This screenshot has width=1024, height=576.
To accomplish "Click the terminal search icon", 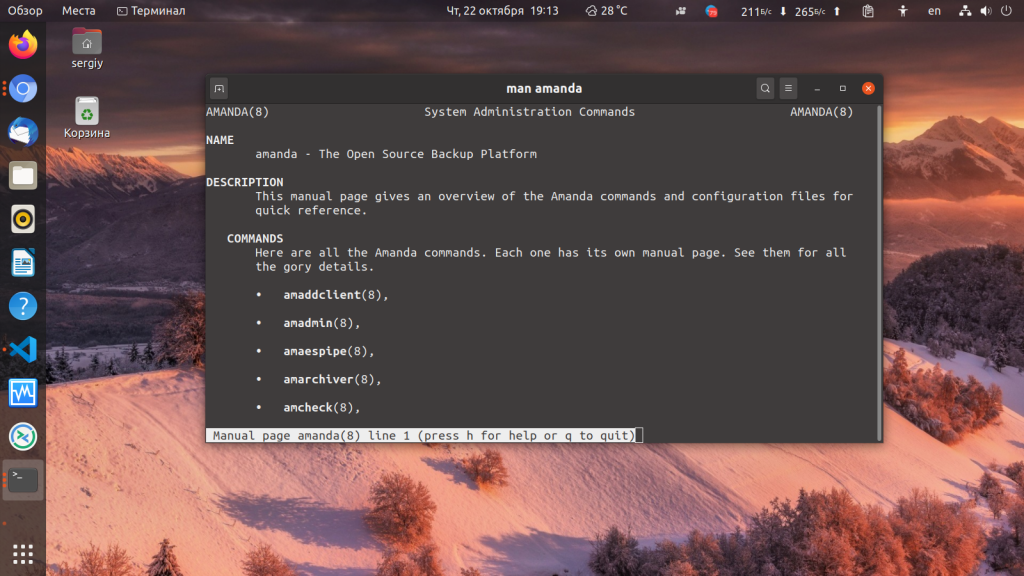I will click(x=765, y=88).
